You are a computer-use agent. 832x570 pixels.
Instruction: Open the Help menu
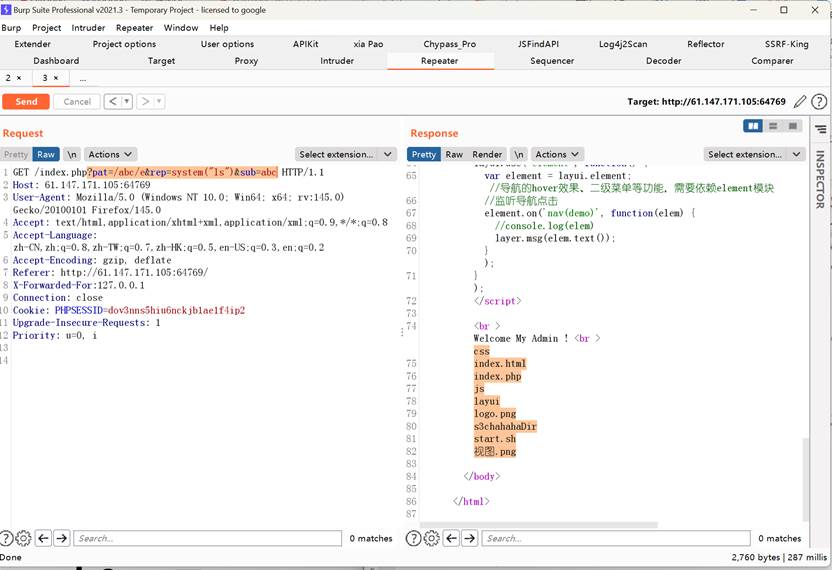coord(219,28)
